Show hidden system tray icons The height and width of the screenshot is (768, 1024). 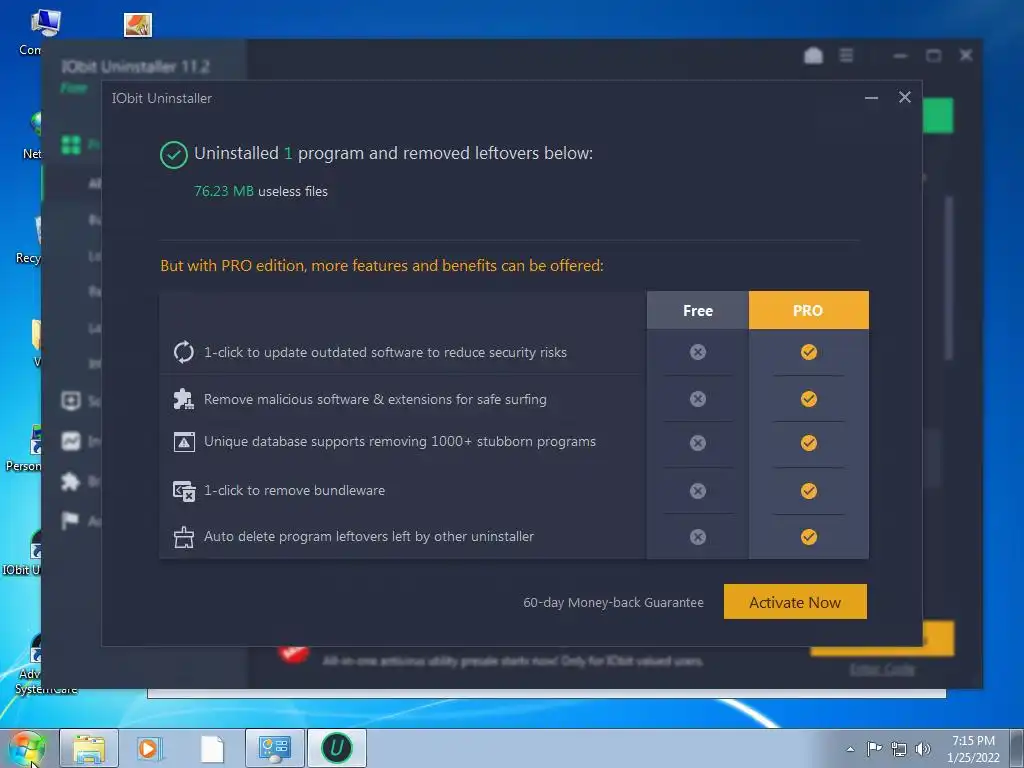coord(850,749)
